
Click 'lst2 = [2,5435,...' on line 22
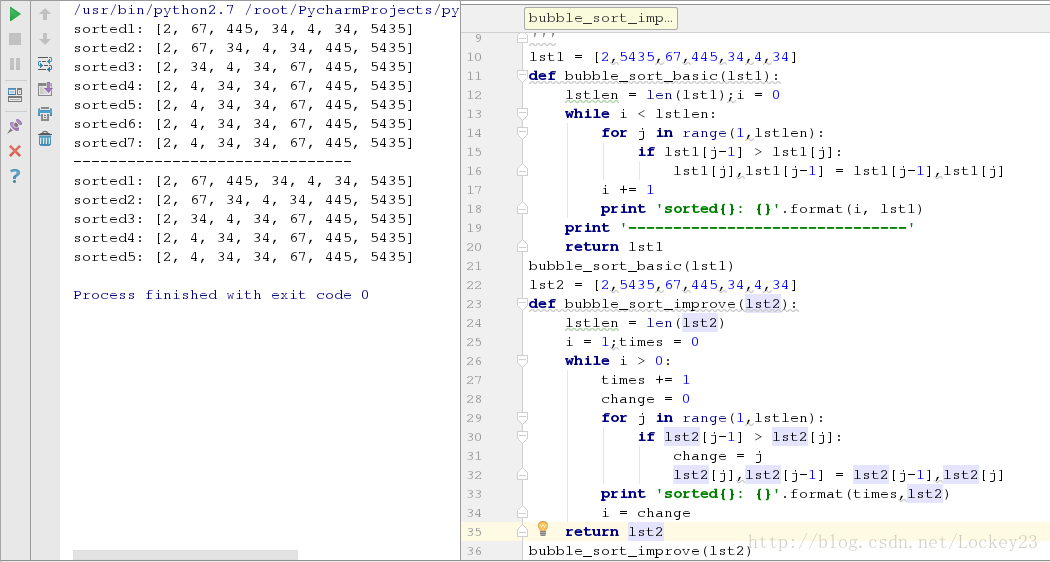pyautogui.click(x=663, y=285)
